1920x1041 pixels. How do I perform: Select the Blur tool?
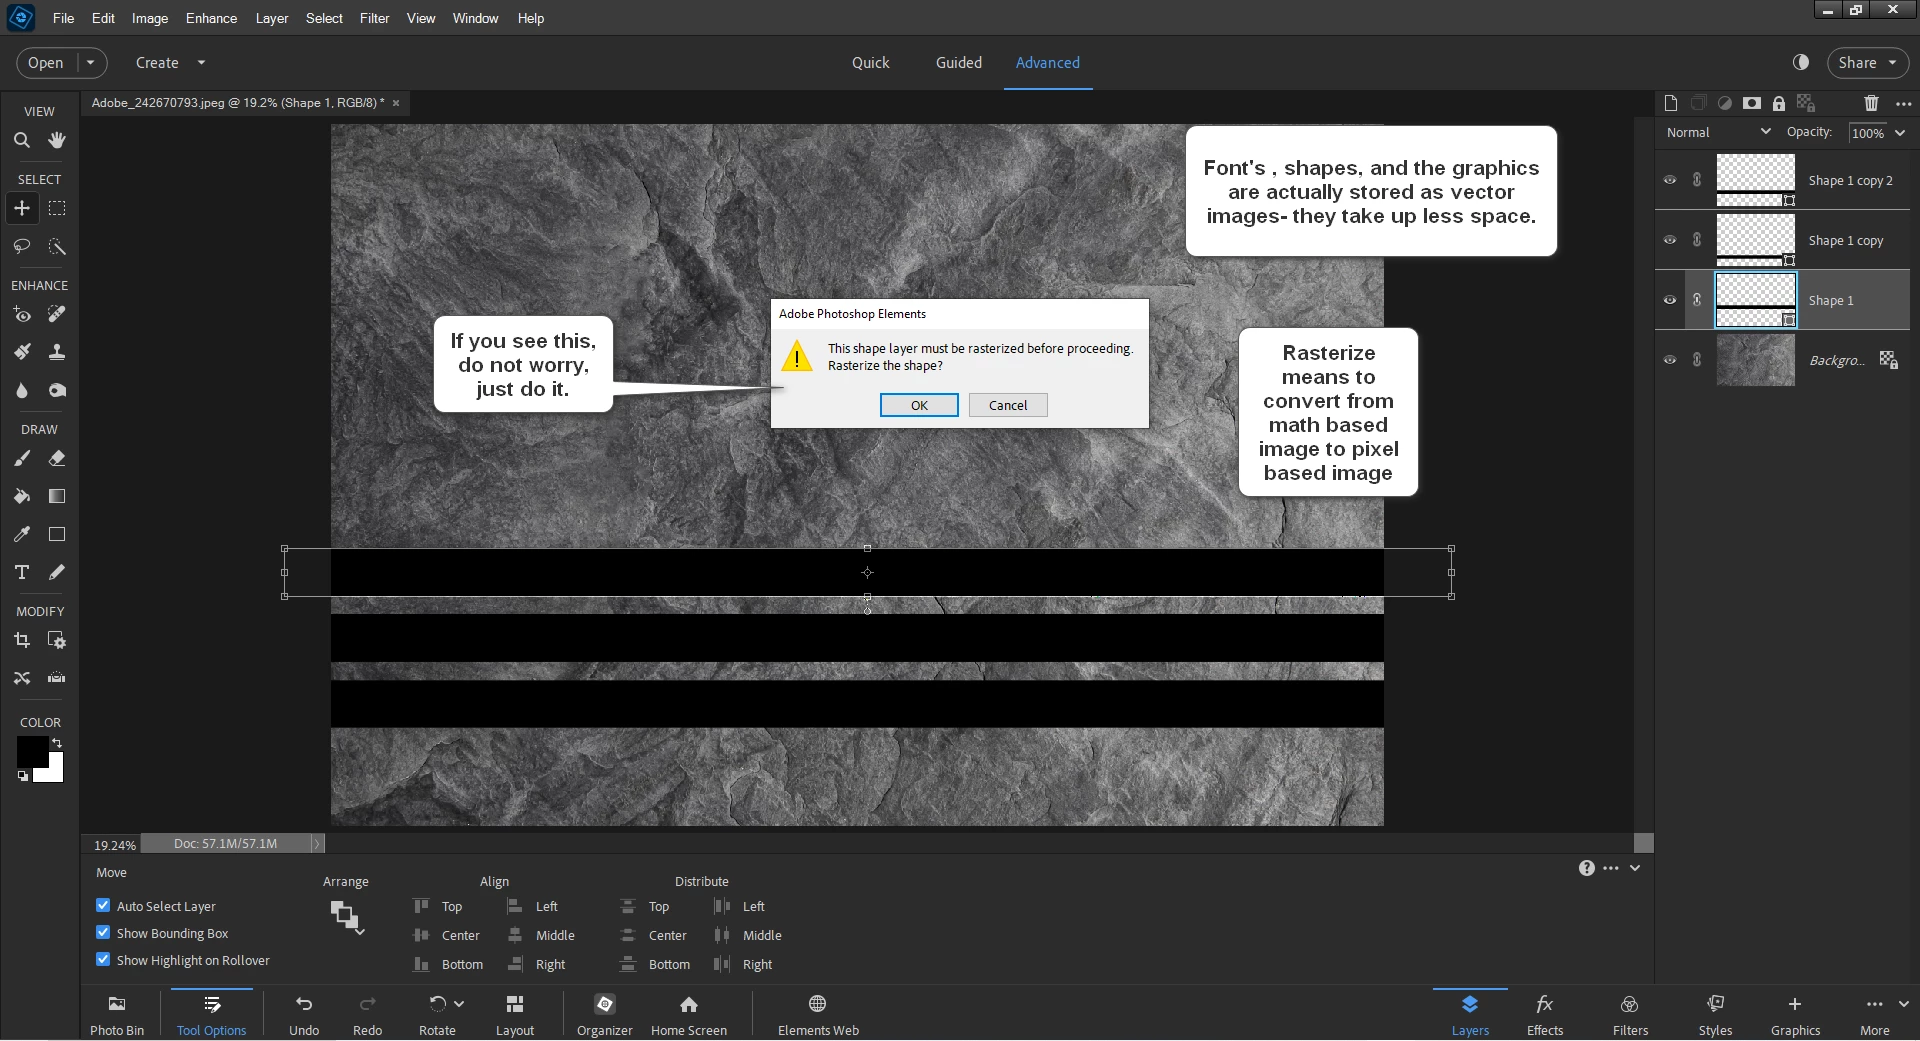tap(21, 390)
